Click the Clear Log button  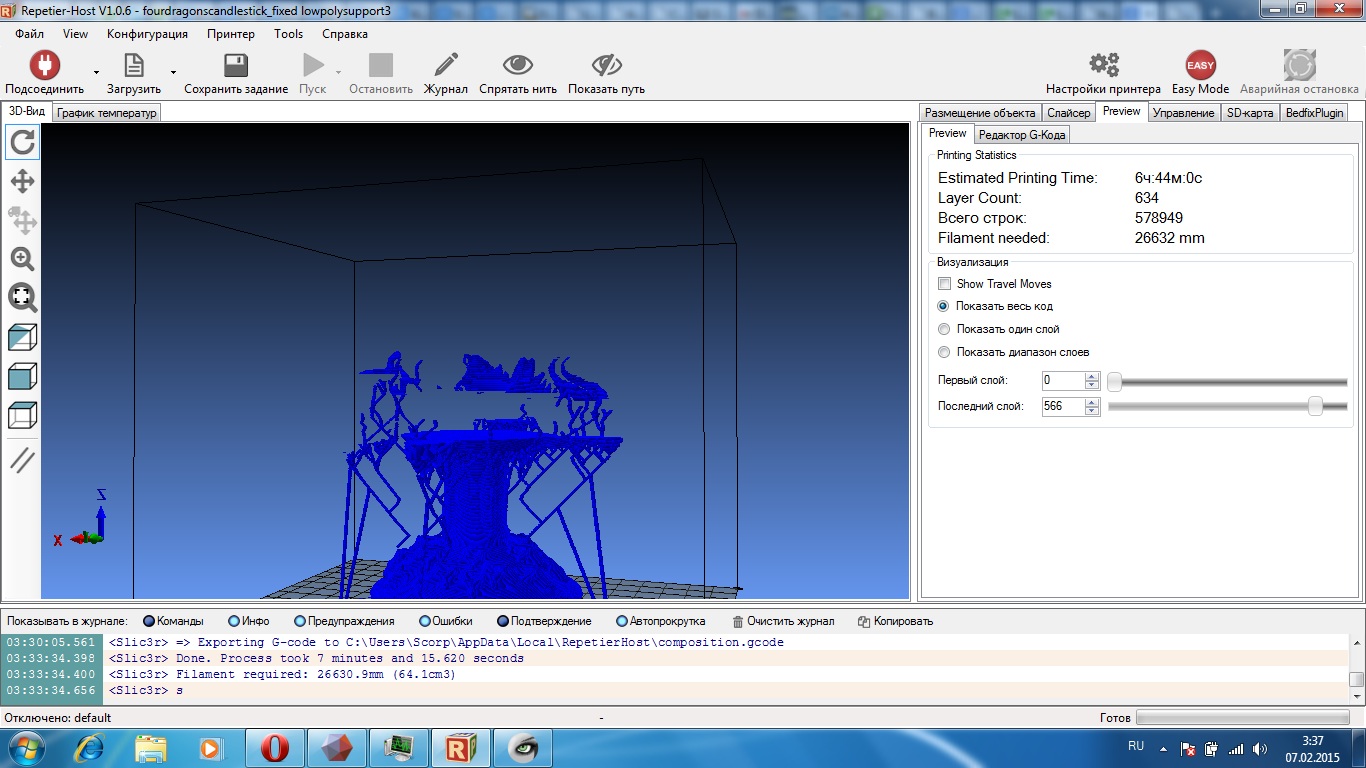click(x=783, y=621)
